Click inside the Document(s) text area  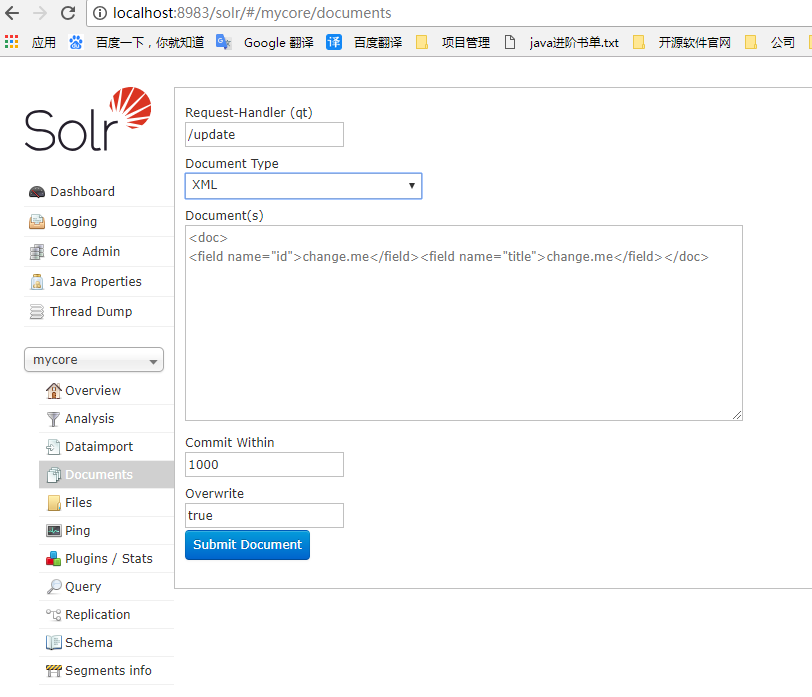[x=464, y=323]
